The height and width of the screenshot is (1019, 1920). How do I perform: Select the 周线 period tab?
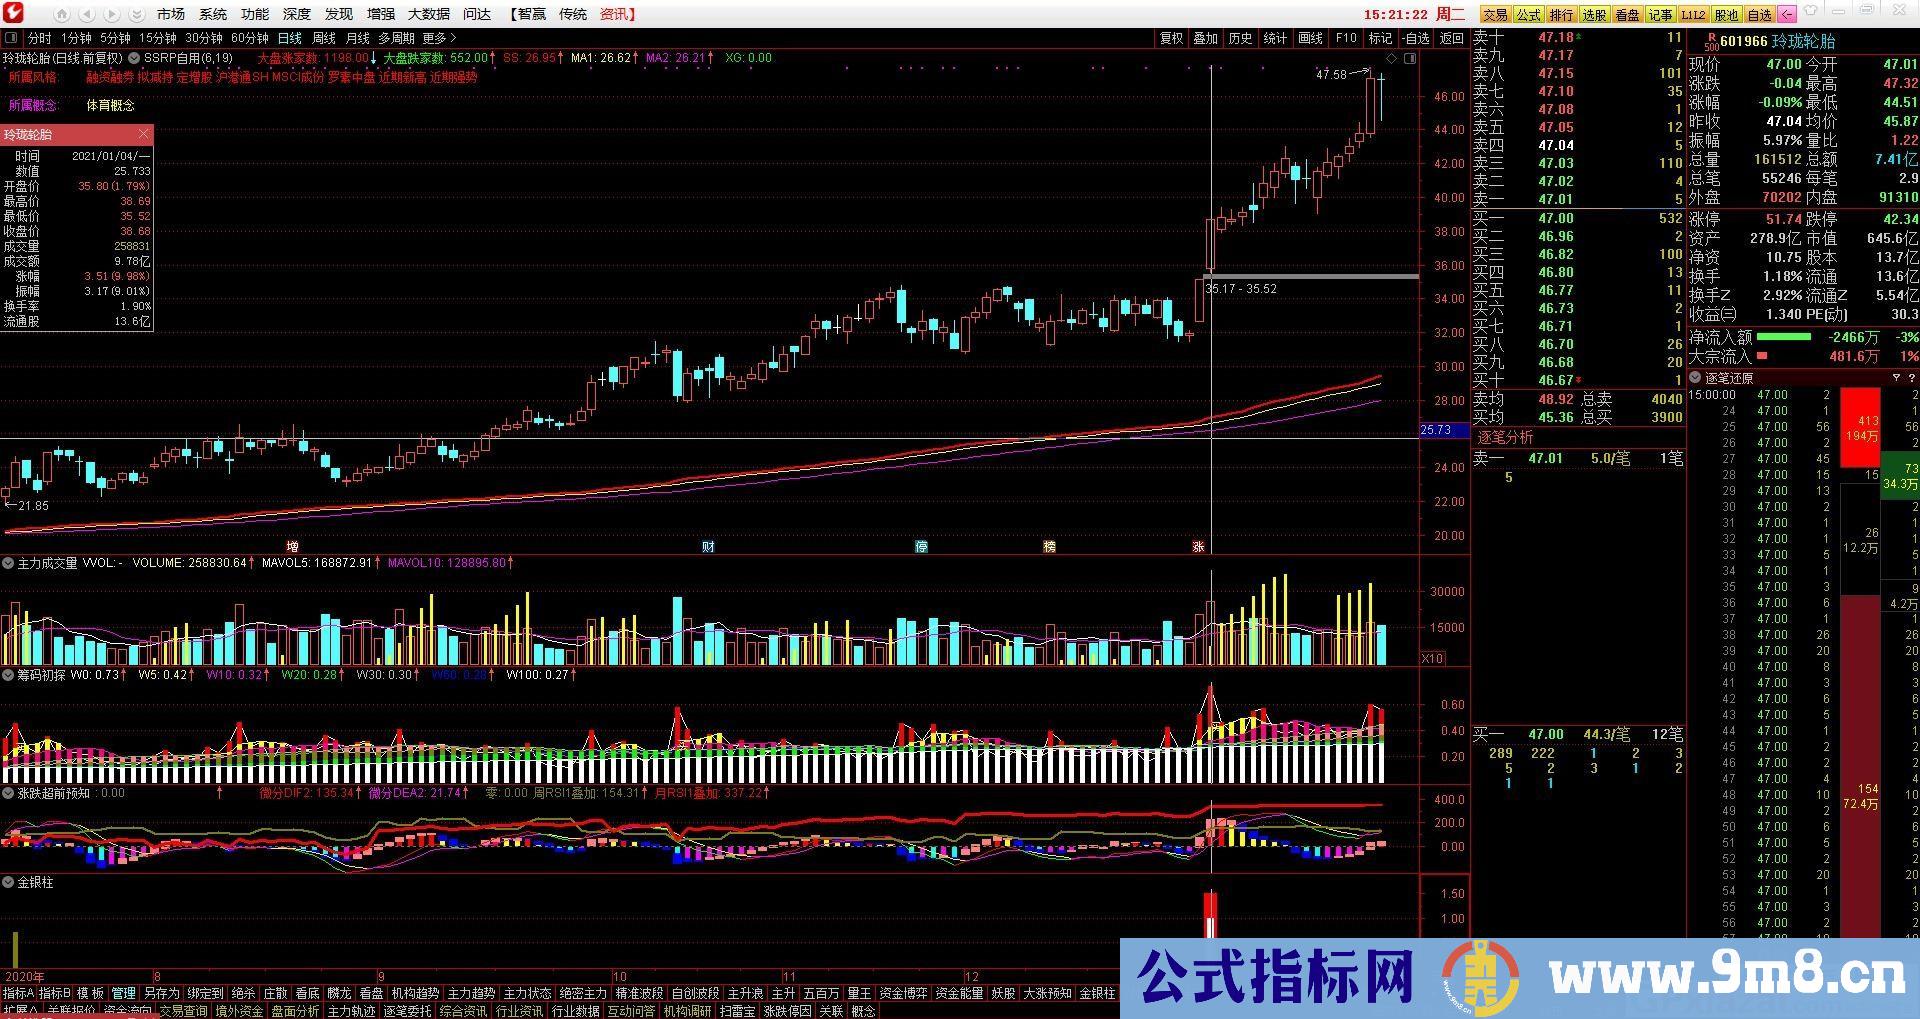click(324, 39)
